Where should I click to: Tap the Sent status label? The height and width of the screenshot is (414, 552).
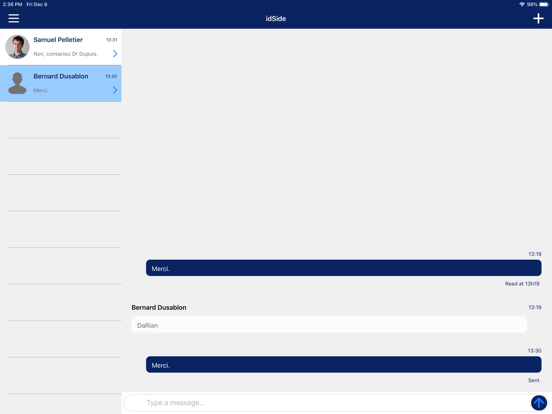(534, 380)
